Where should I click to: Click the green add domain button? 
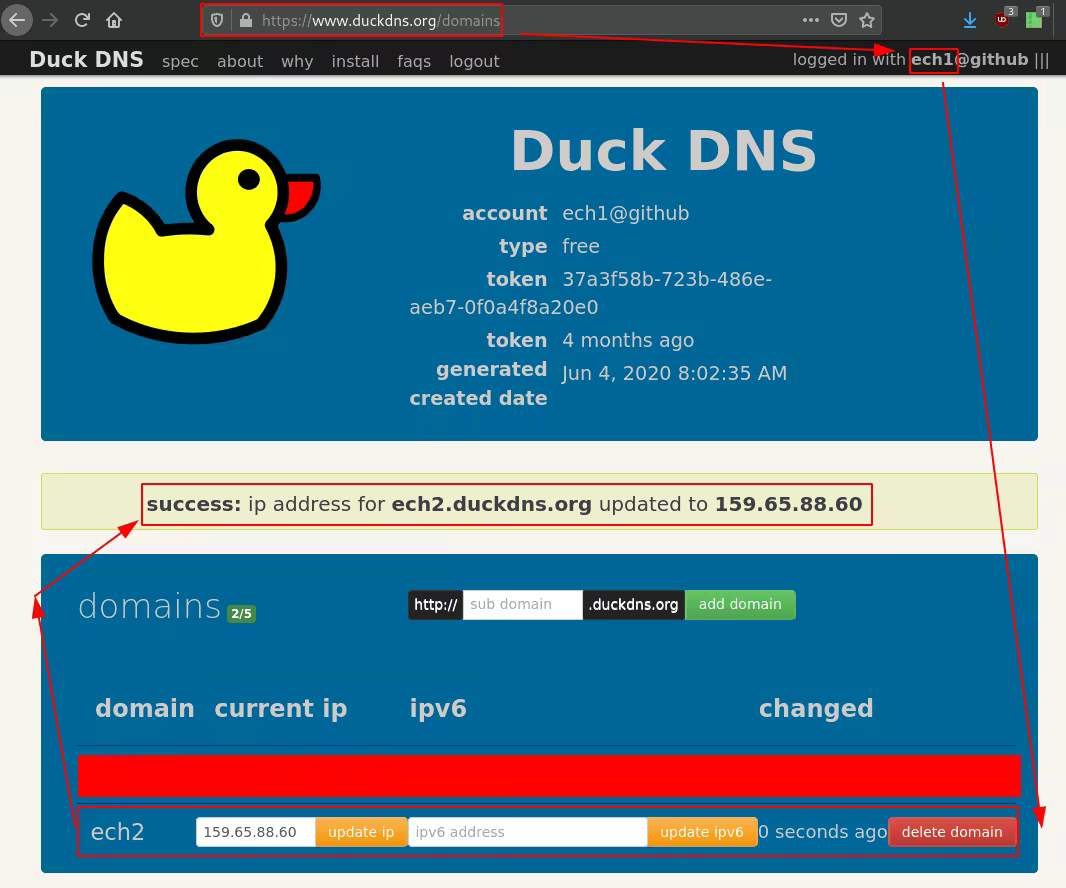tap(740, 604)
